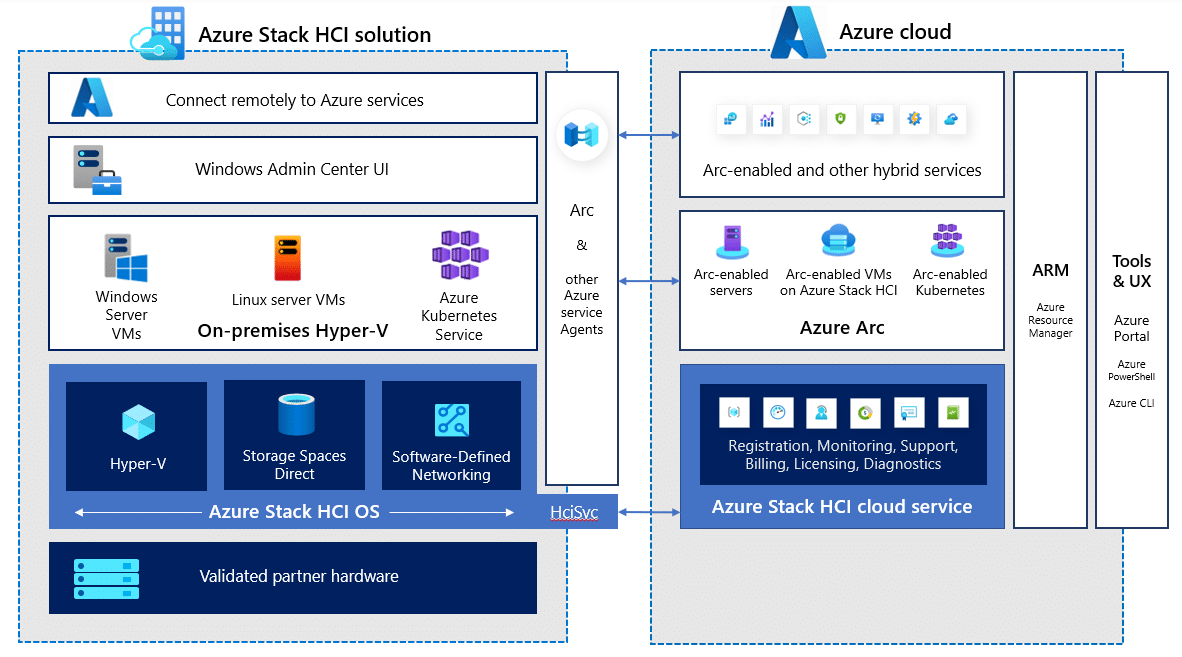The image size is (1182, 657).
Task: Click the licensing certificate icon
Action: click(x=908, y=413)
